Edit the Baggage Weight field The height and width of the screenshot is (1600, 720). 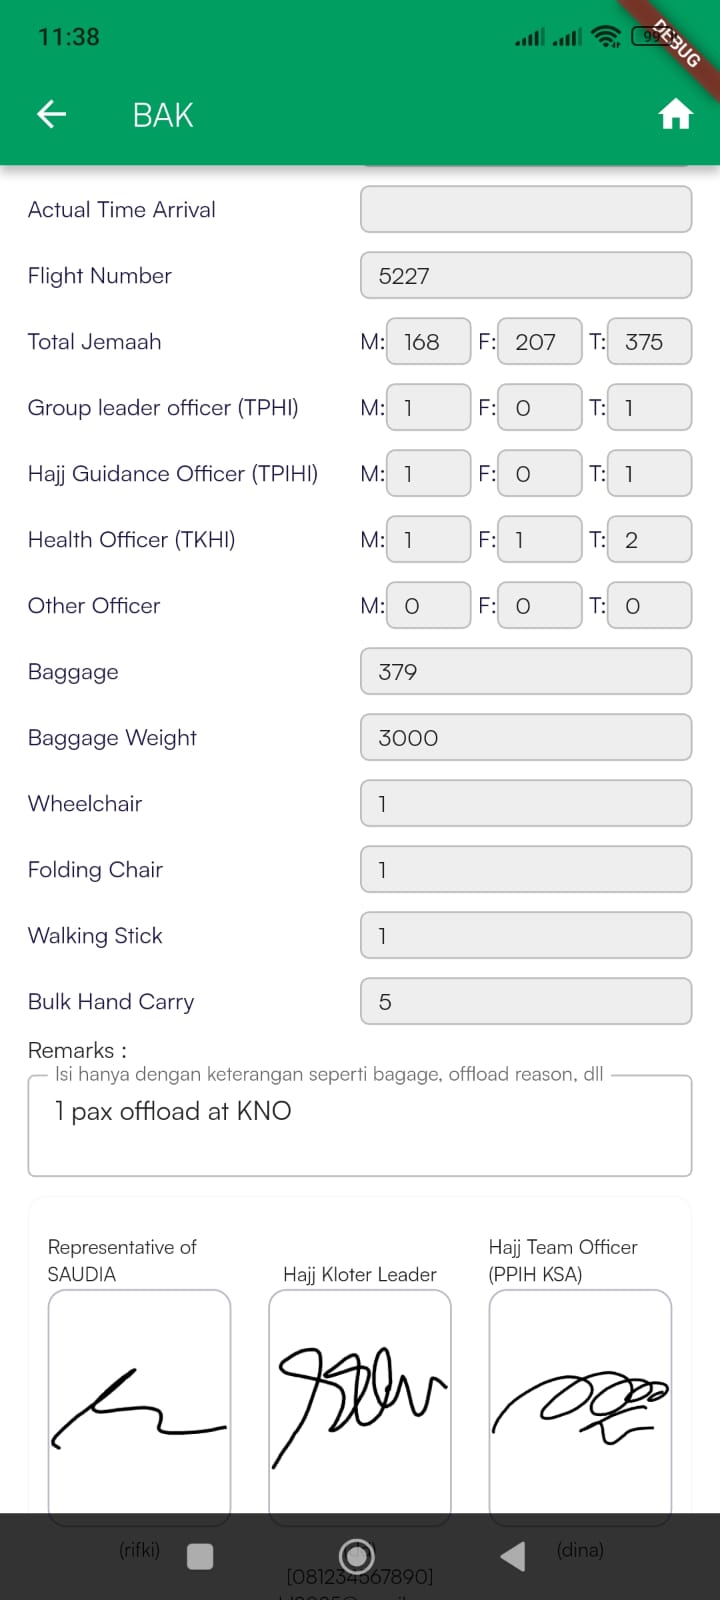pos(525,738)
